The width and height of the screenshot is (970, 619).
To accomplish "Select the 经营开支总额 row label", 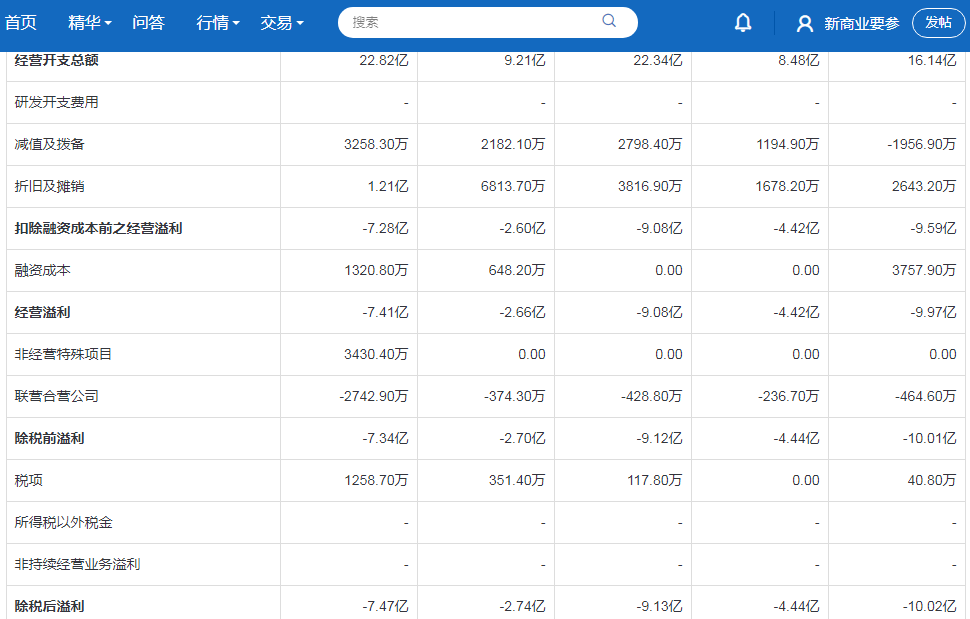I will coord(57,60).
